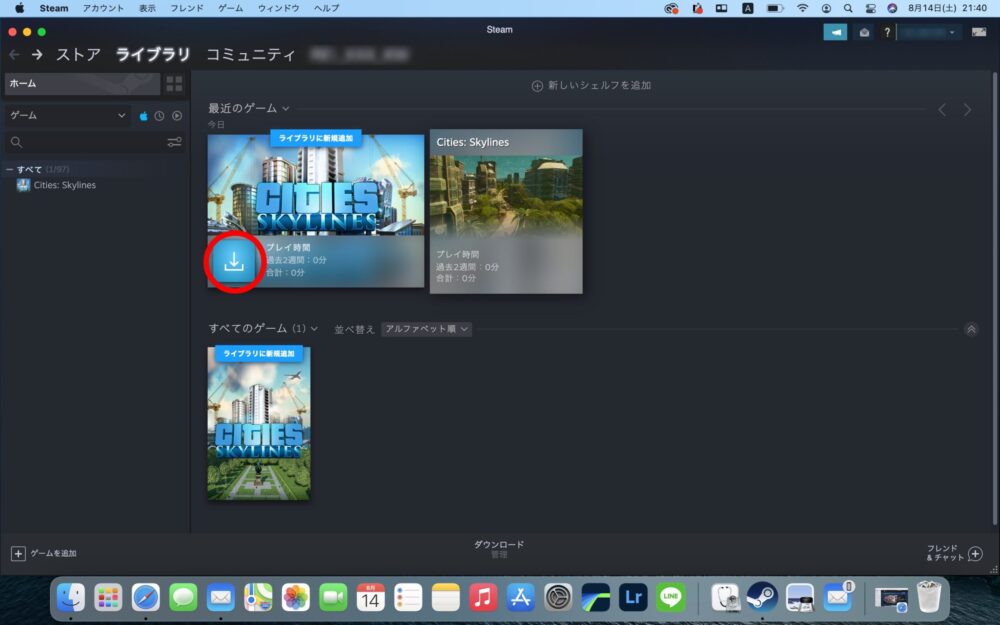Open the ヘルプ menu
The height and width of the screenshot is (625, 1000).
pyautogui.click(x=327, y=8)
